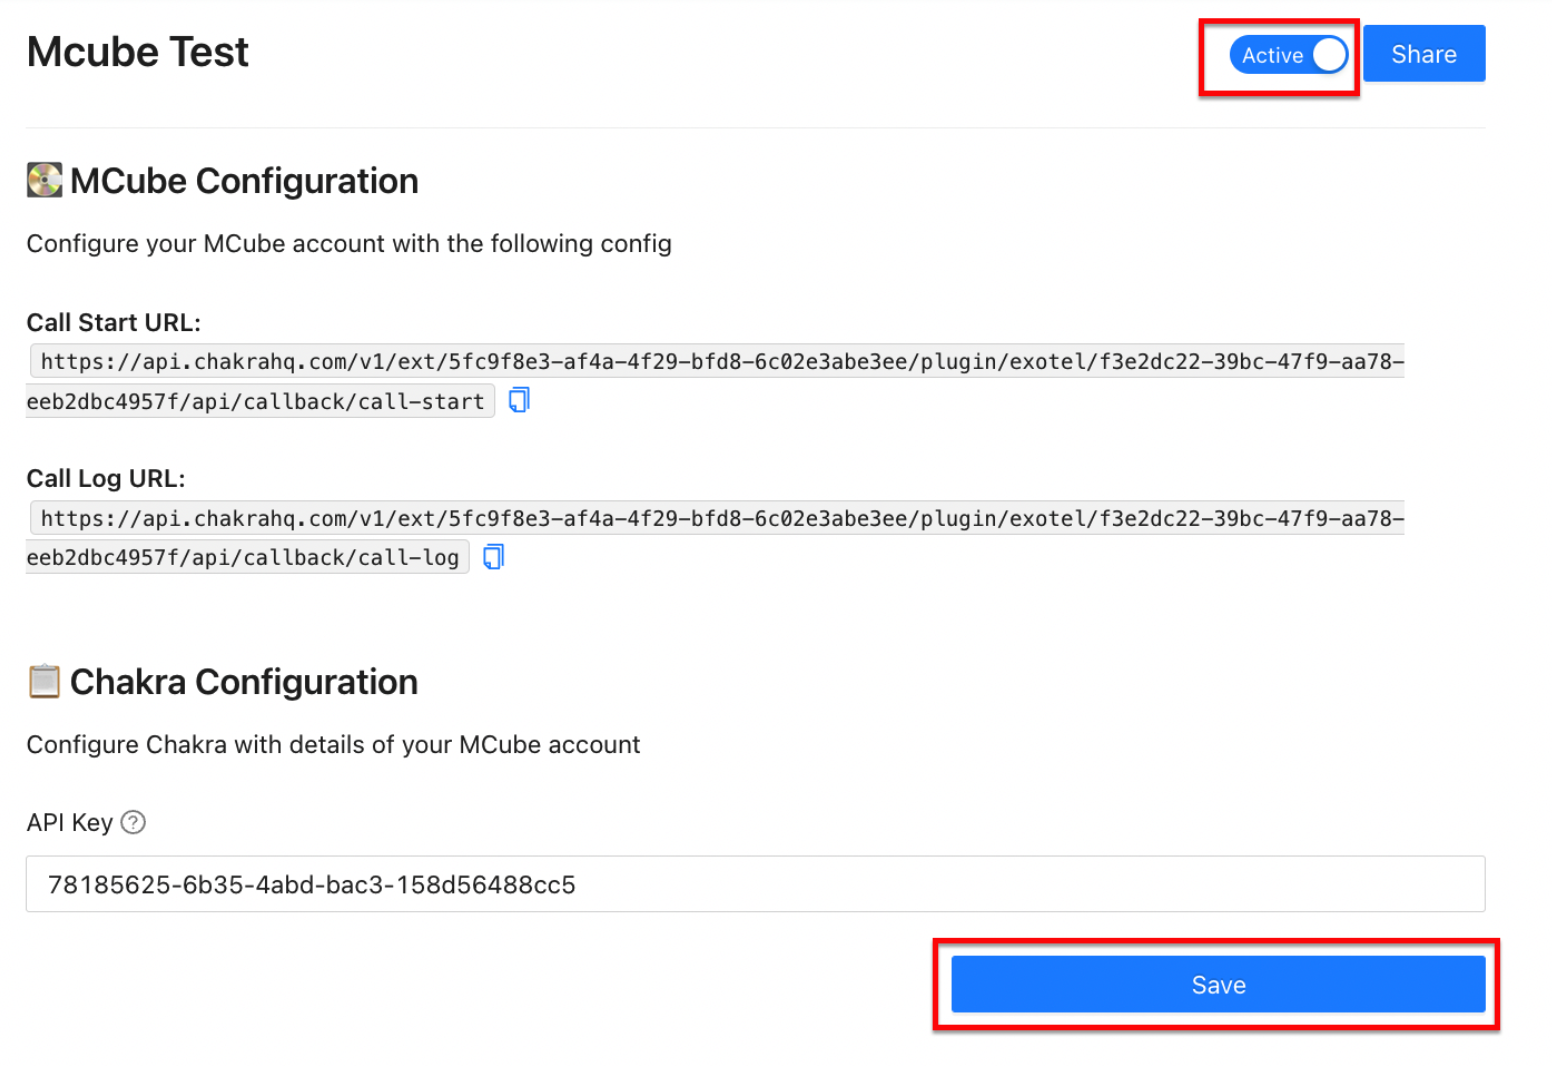The width and height of the screenshot is (1552, 1066).
Task: Click the Chakra Configuration clipboard icon
Action: tap(44, 682)
